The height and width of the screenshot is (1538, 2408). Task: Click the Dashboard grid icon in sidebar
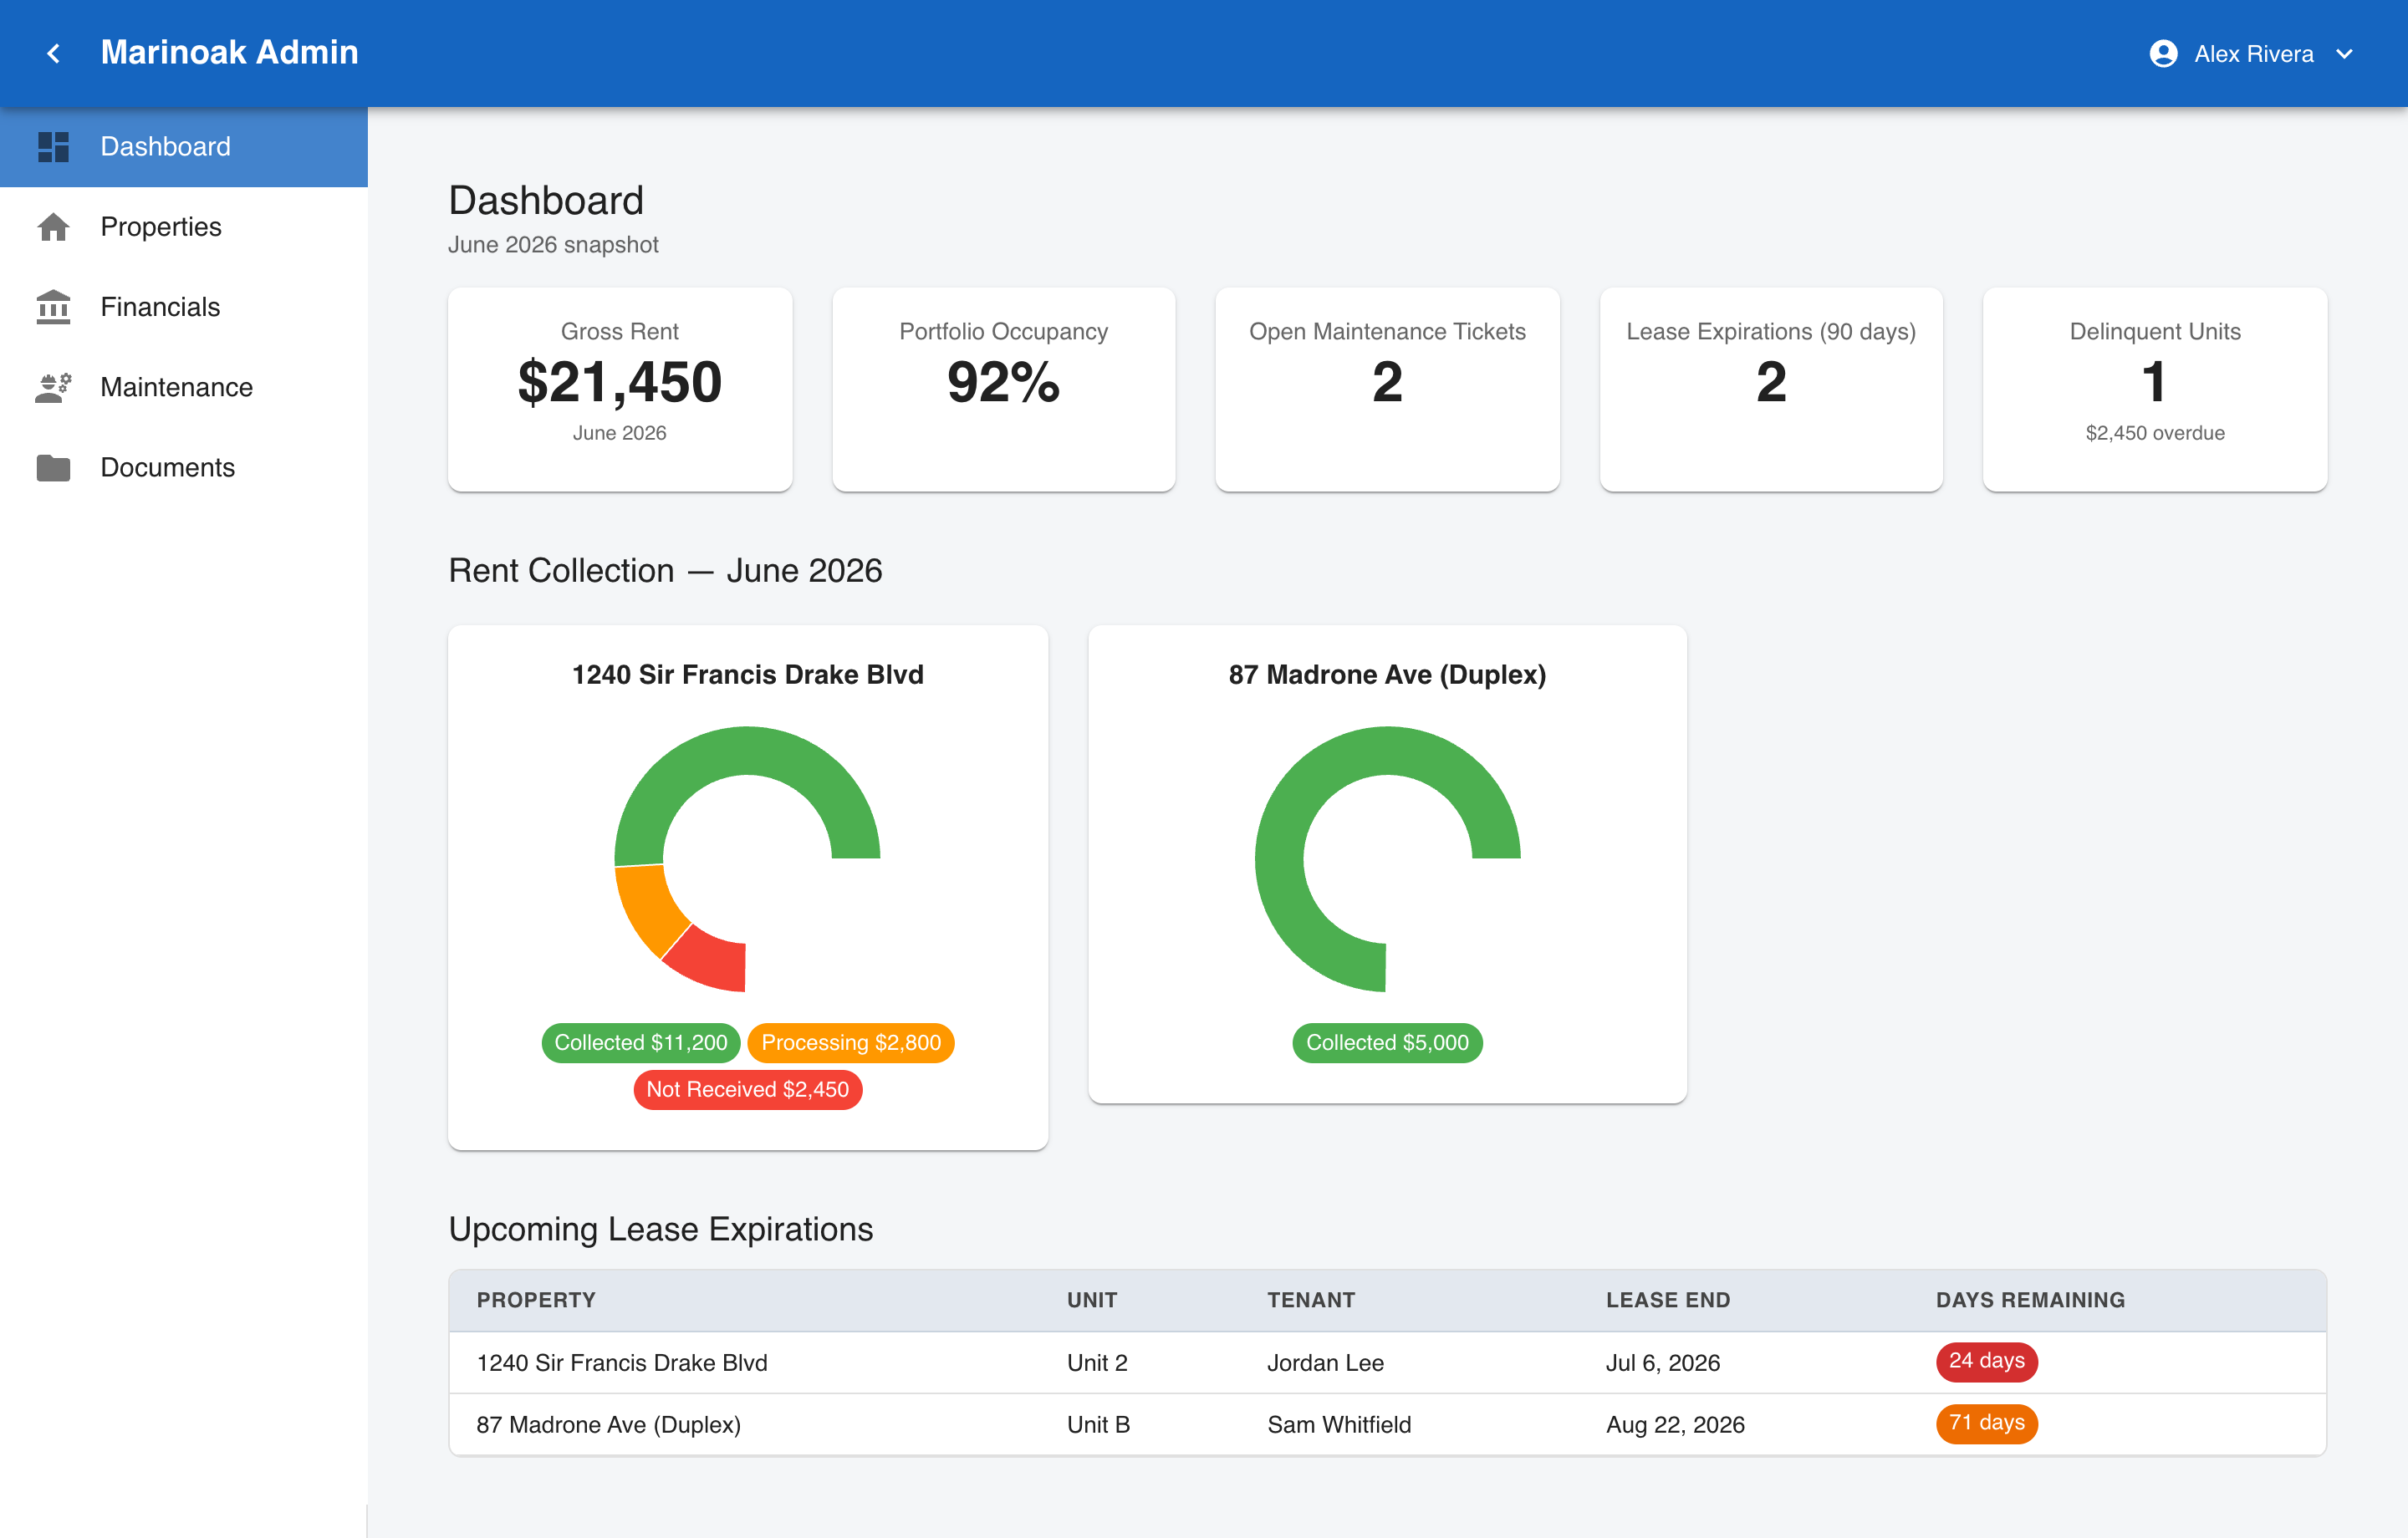pyautogui.click(x=53, y=147)
